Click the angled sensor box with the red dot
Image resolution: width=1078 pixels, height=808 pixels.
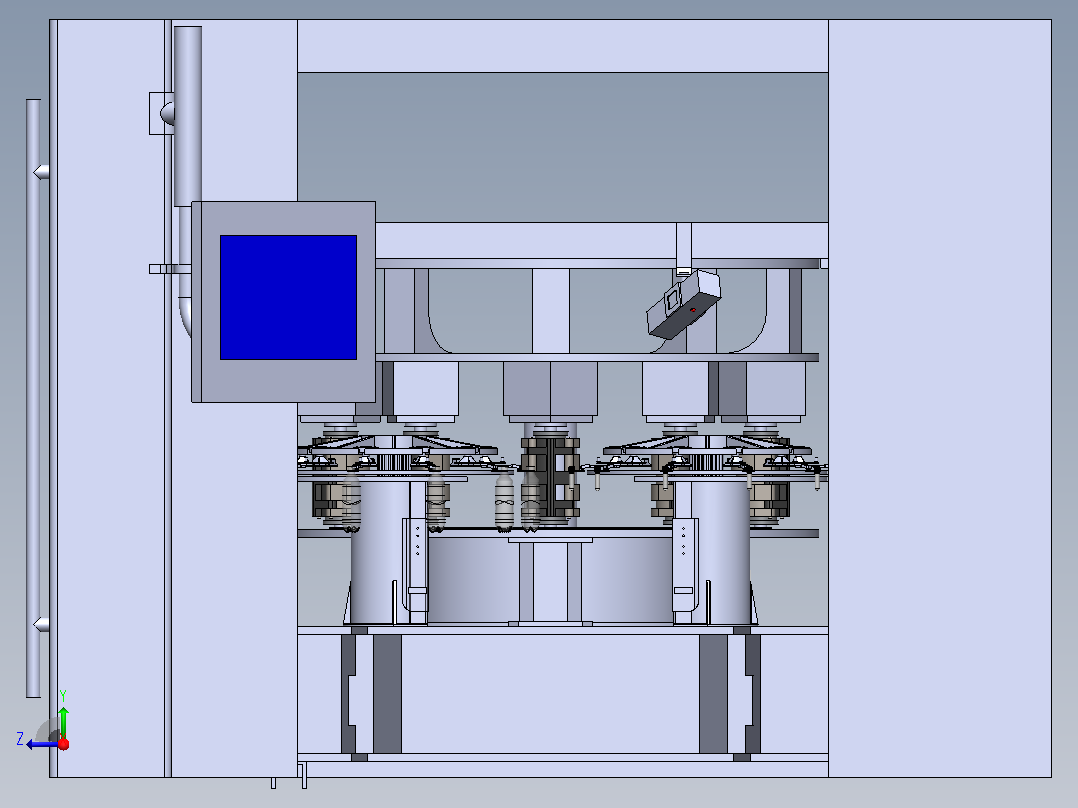click(683, 304)
